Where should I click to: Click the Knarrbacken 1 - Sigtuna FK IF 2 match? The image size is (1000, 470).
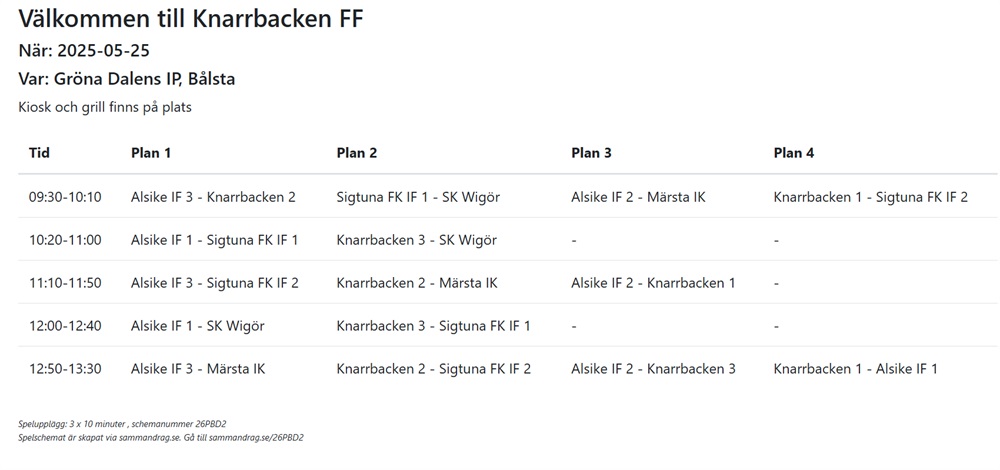(x=870, y=197)
